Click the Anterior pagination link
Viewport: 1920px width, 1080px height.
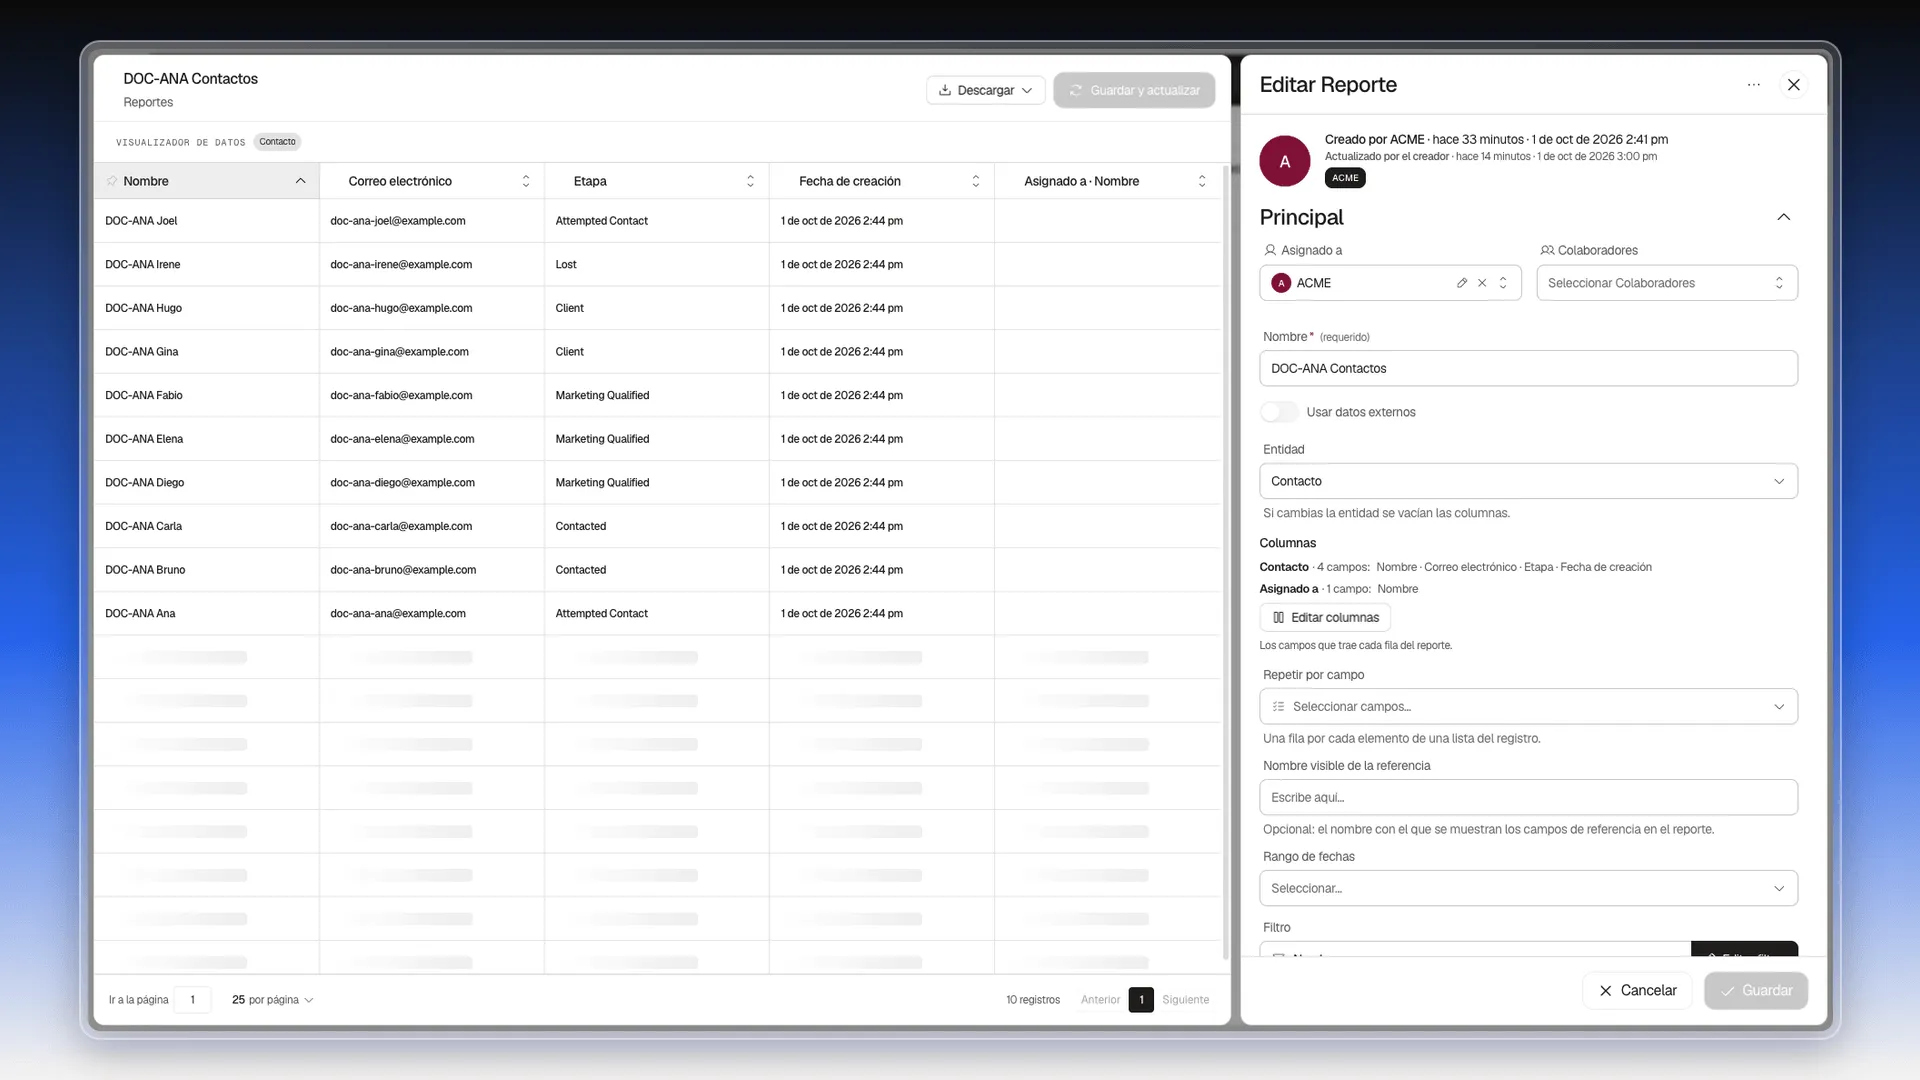click(x=1100, y=1000)
